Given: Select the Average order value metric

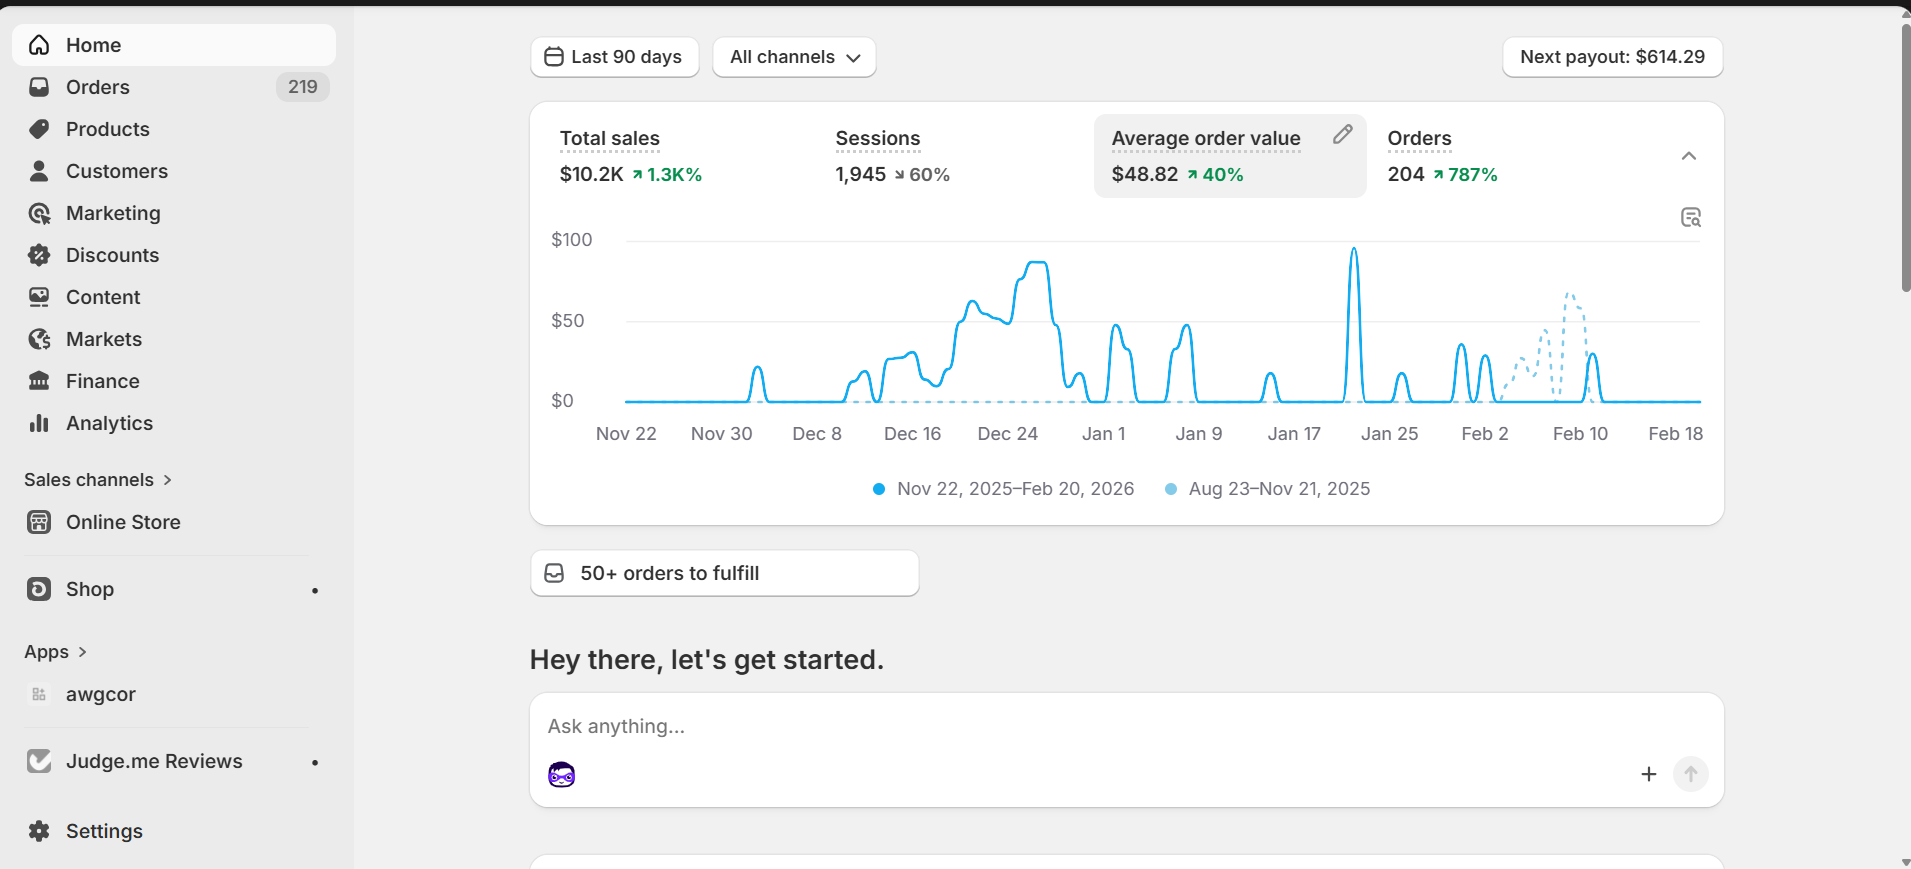Looking at the screenshot, I should pos(1230,156).
